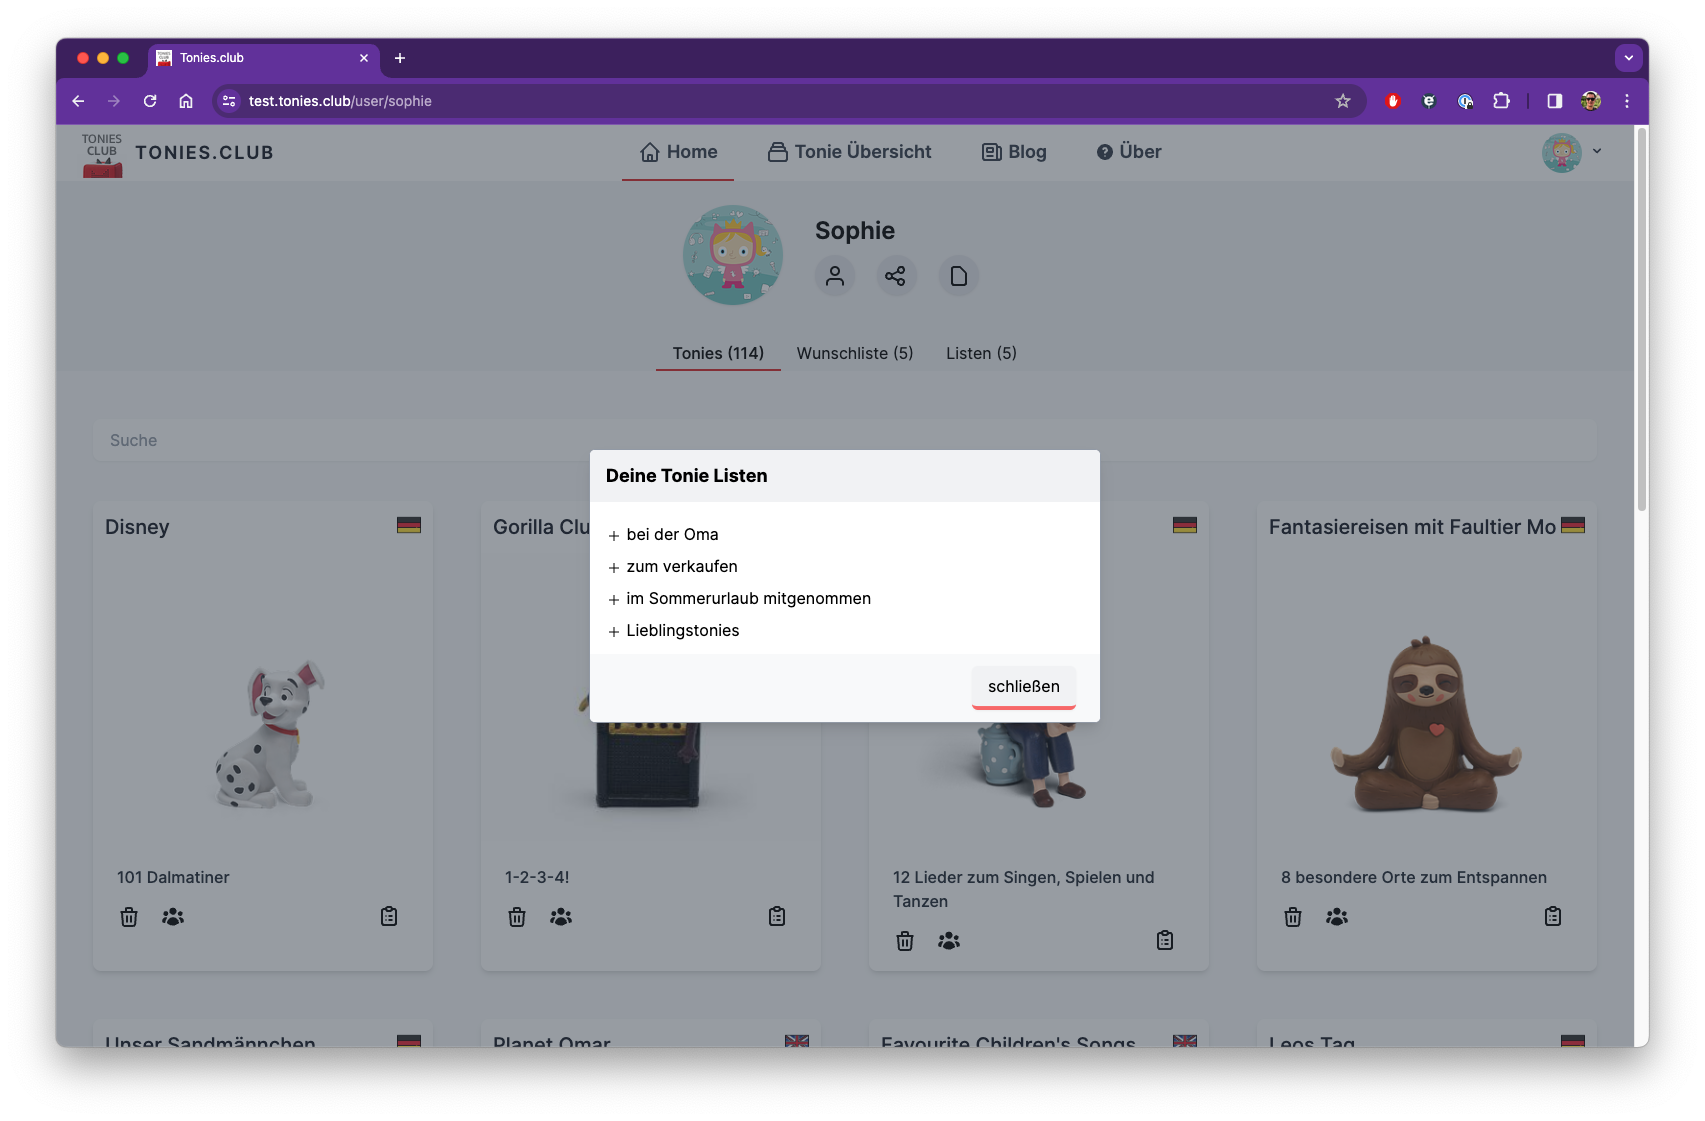Screen dimensions: 1705x1121
Task: Click group icon on 12 Lieder zum Singen card
Action: tap(949, 941)
